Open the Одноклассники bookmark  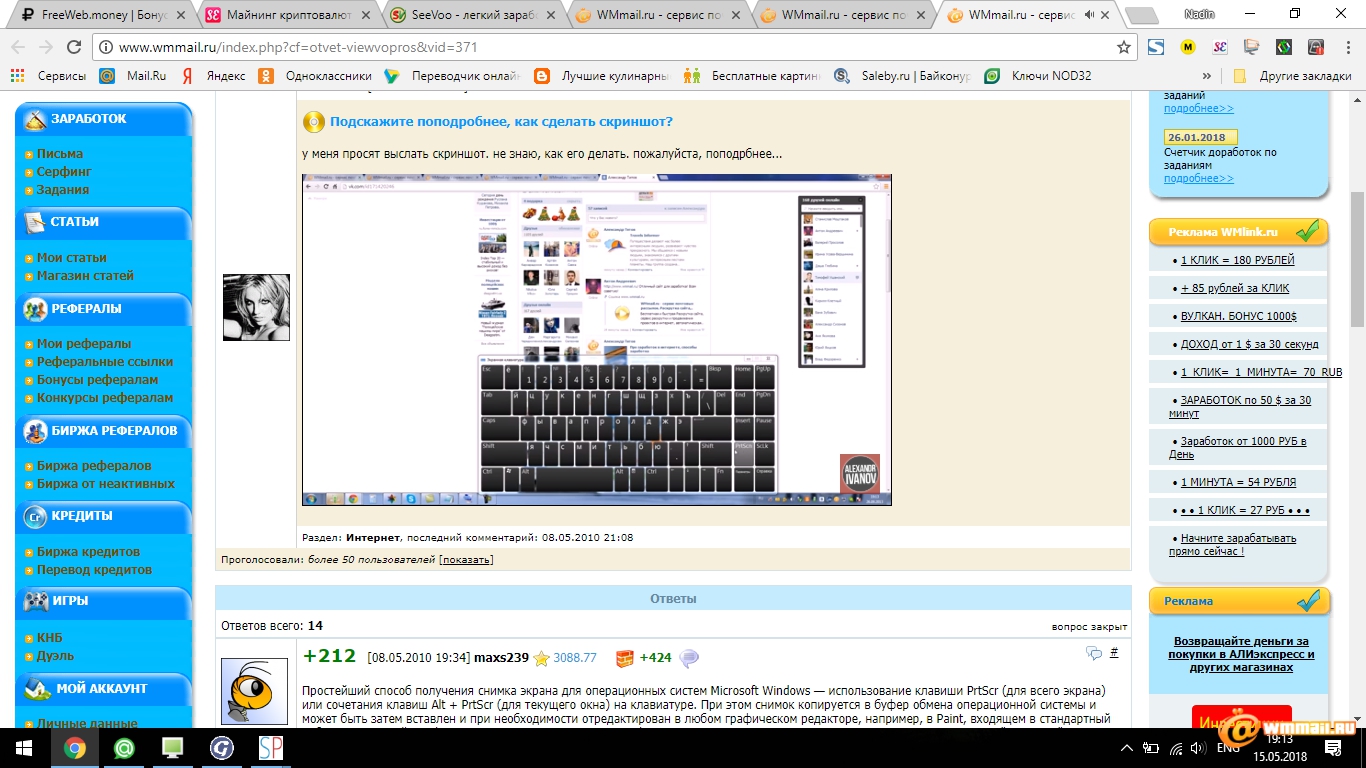click(x=315, y=76)
